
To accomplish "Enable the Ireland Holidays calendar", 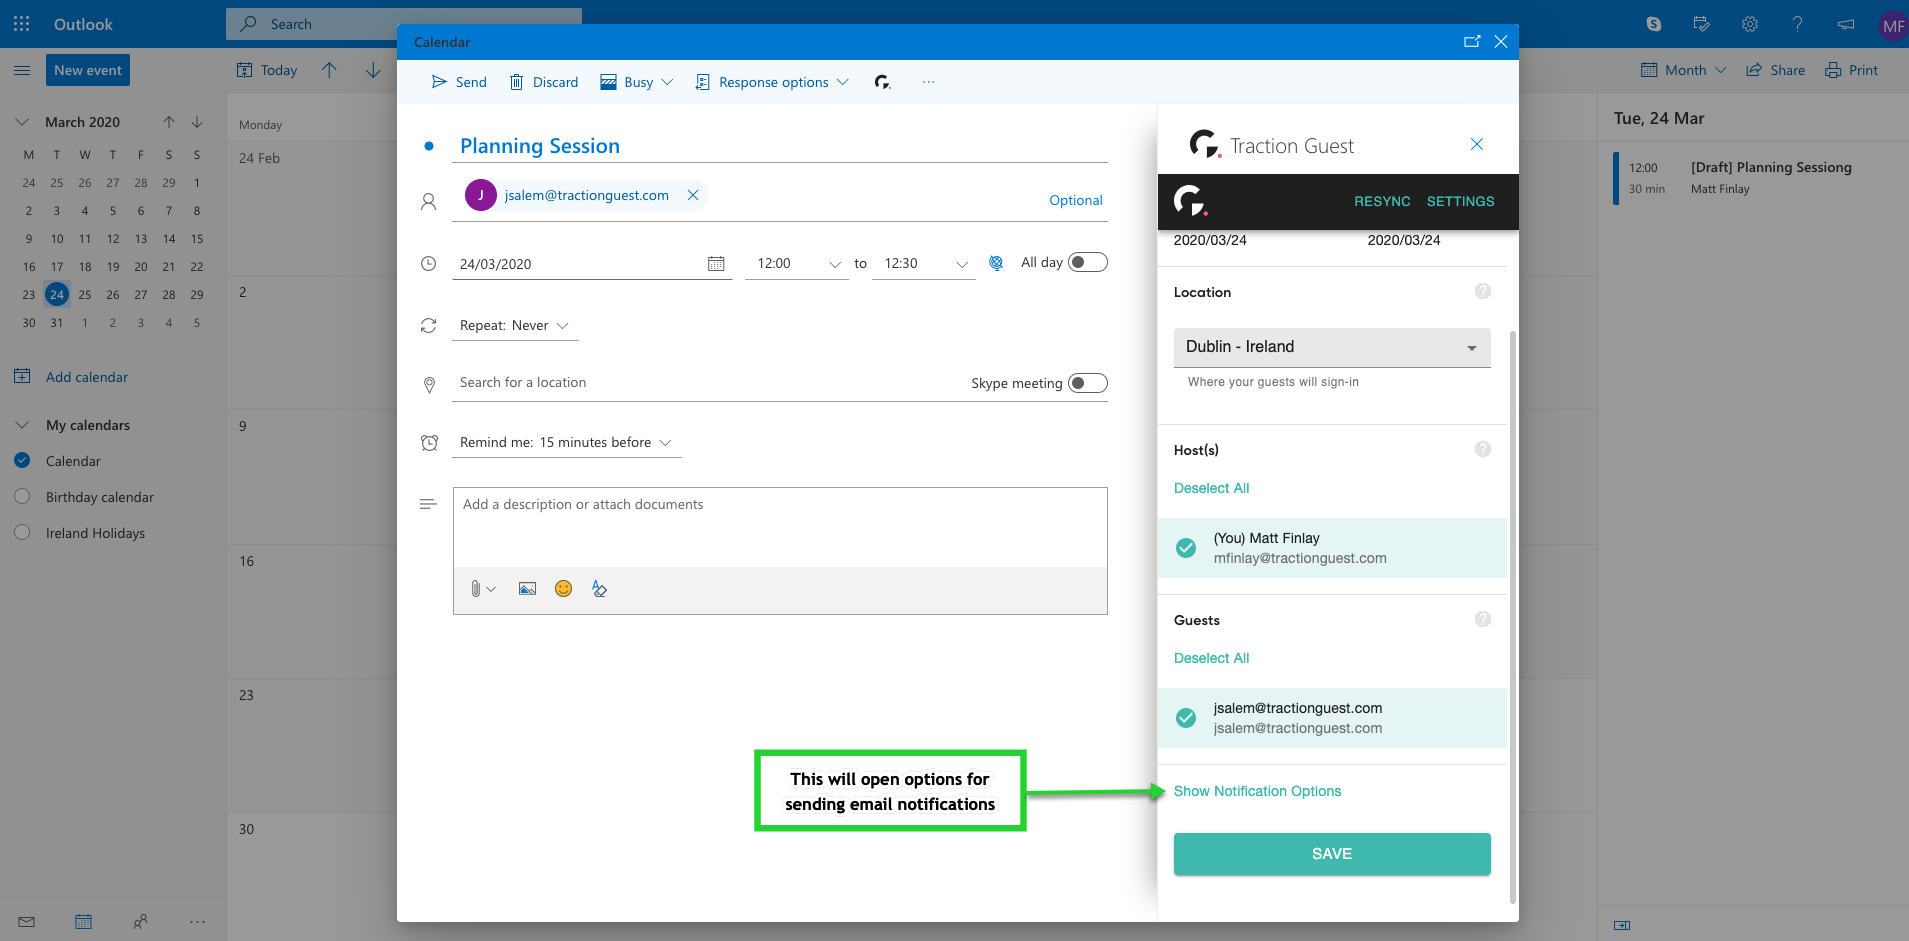I will click(x=22, y=532).
